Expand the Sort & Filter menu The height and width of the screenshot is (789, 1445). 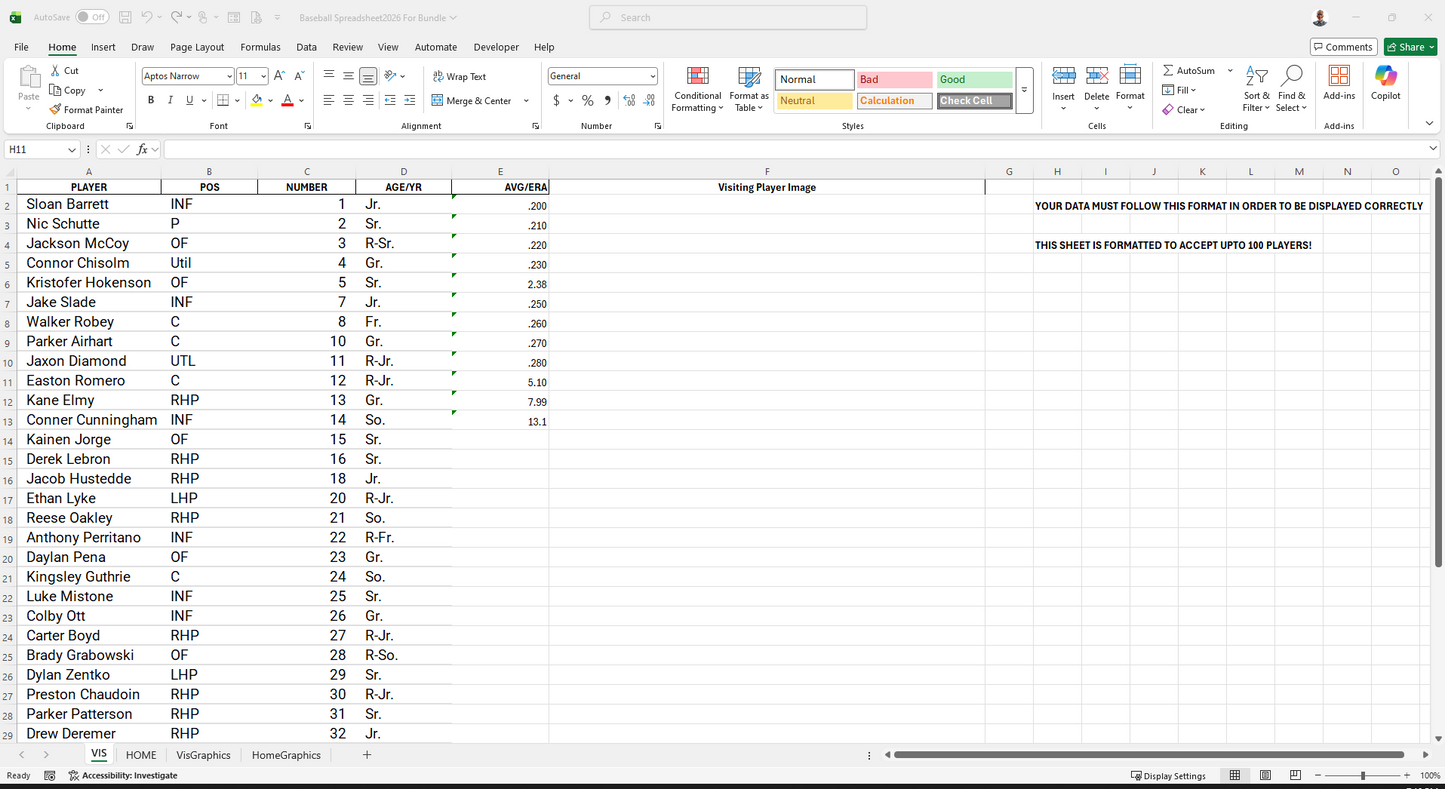point(1257,90)
